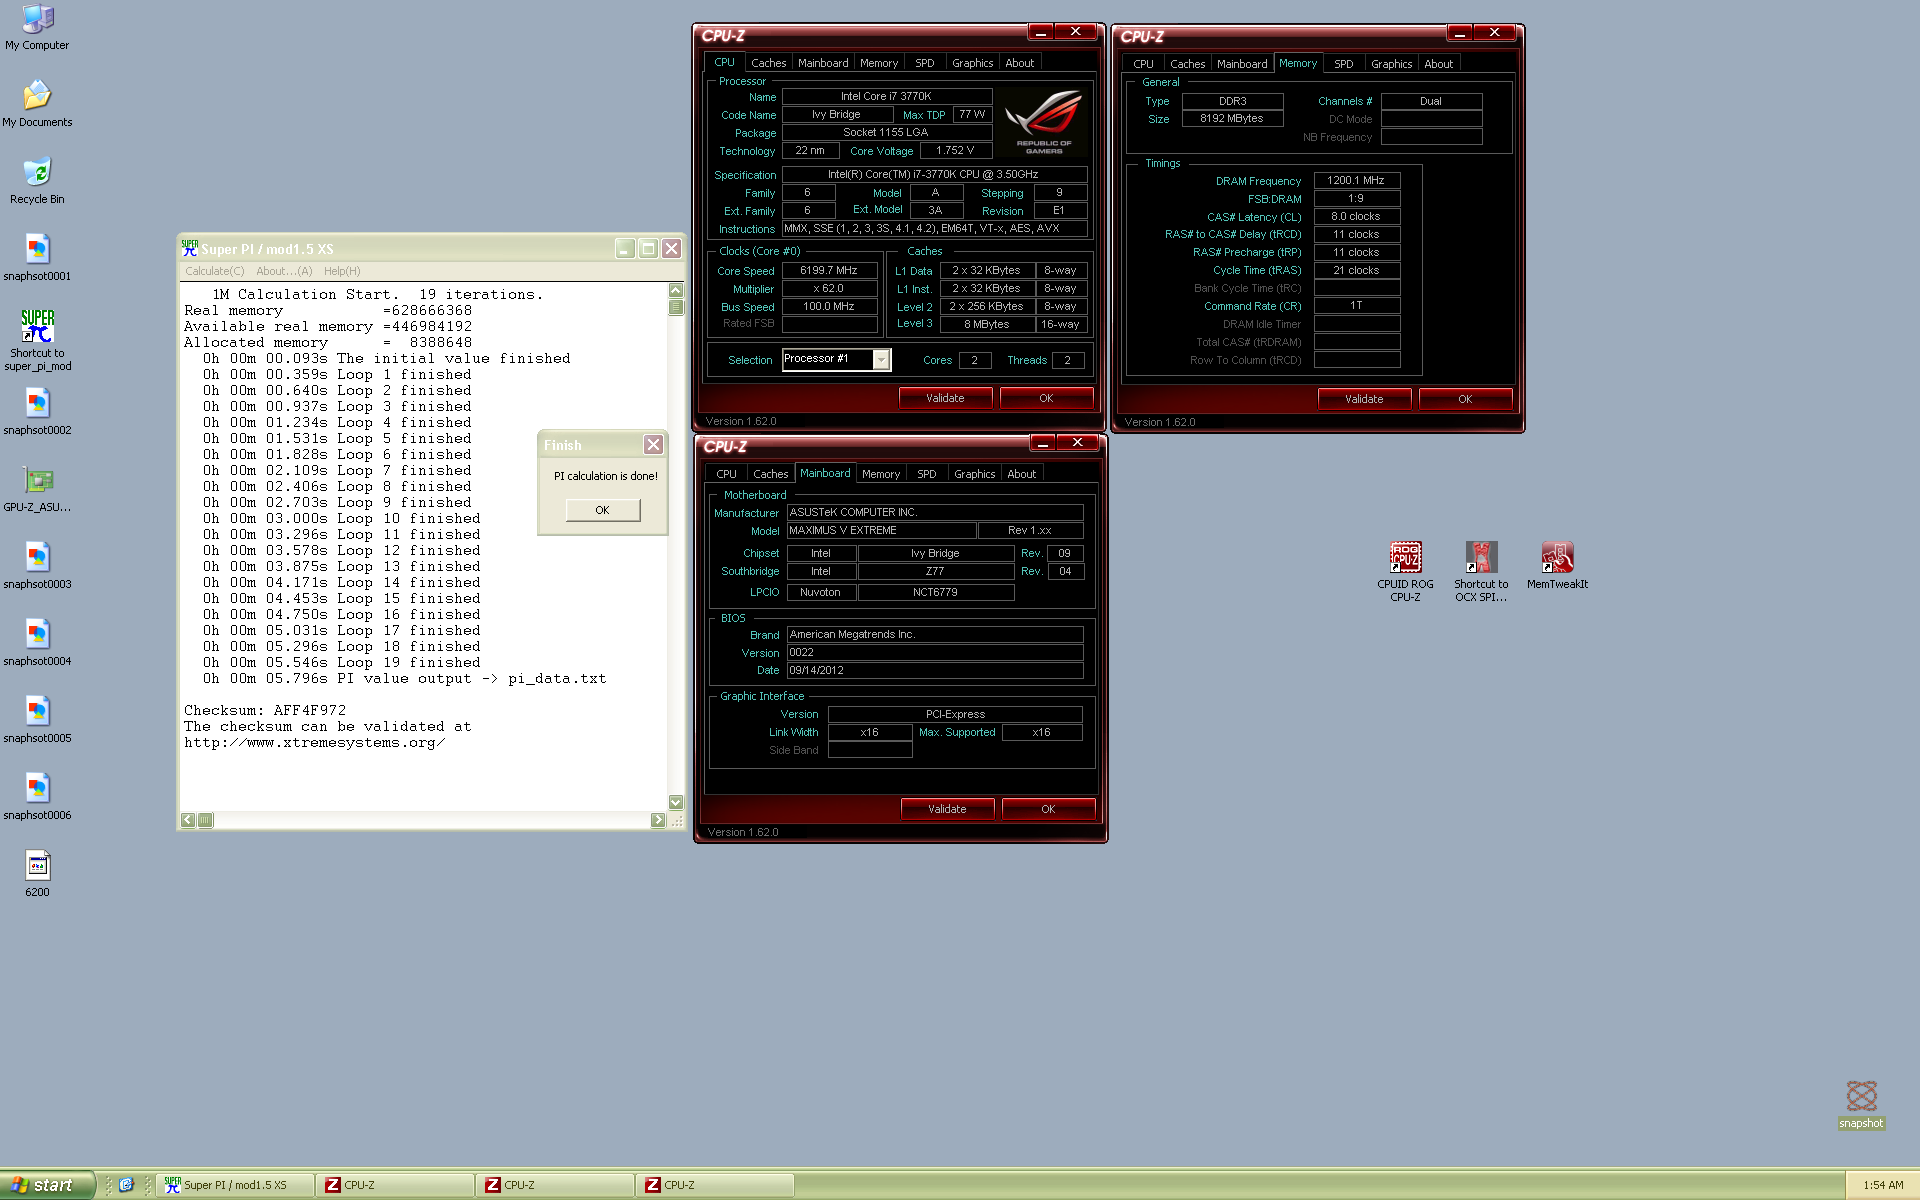The image size is (1920, 1200).
Task: Open About tab in Mainboard window
Action: 1022,474
